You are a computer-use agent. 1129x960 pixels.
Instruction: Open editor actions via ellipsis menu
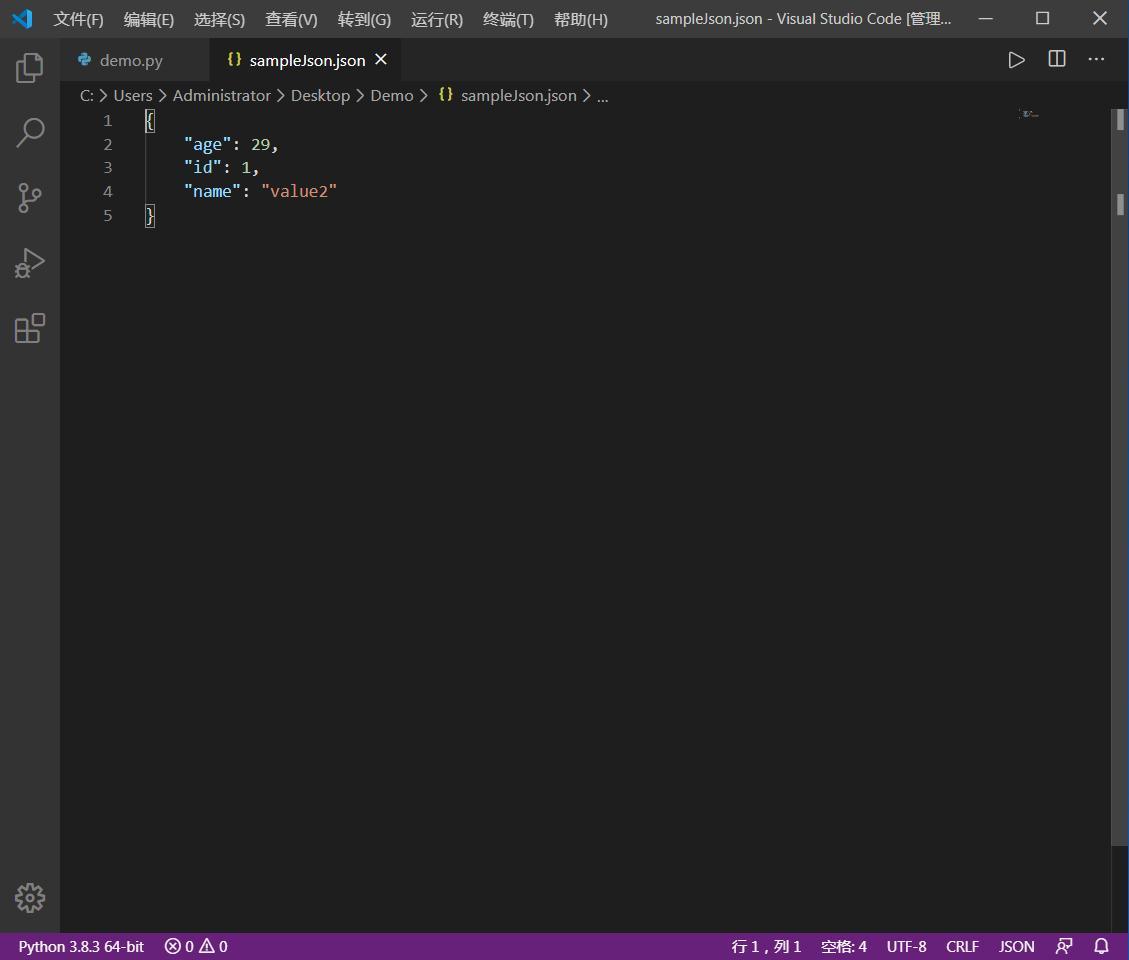point(1096,59)
